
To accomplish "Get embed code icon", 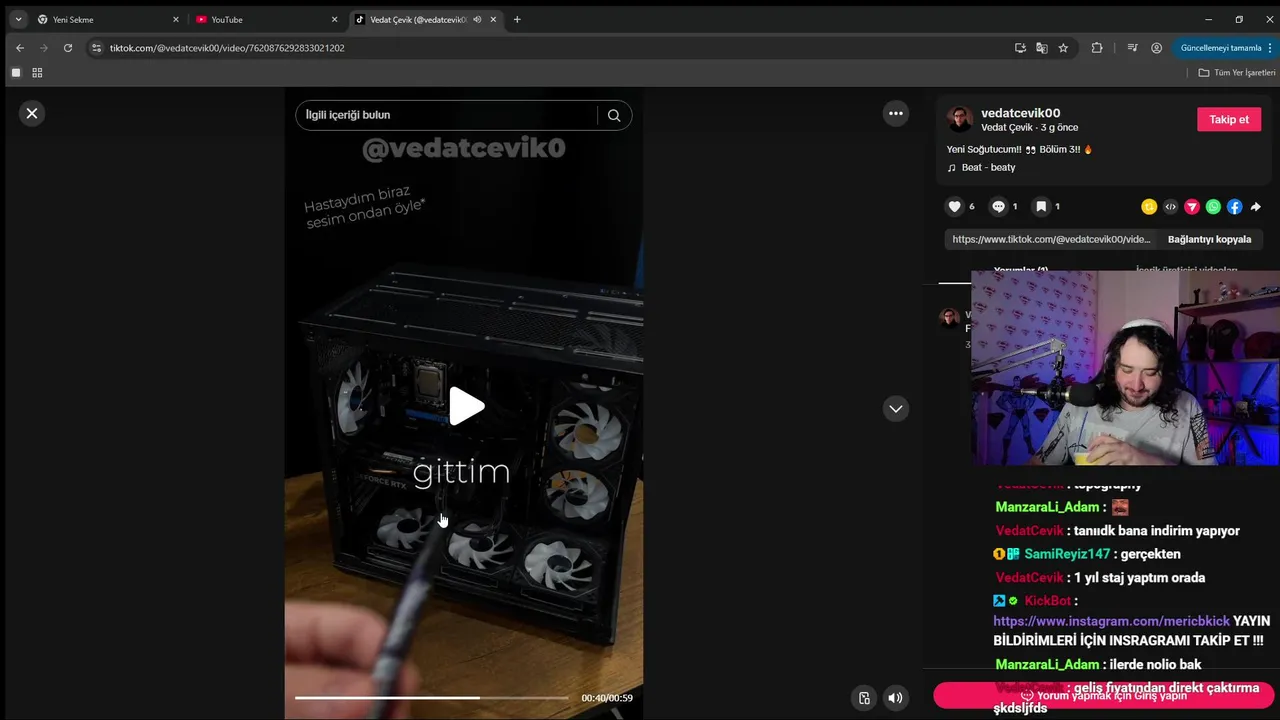I will click(1171, 207).
